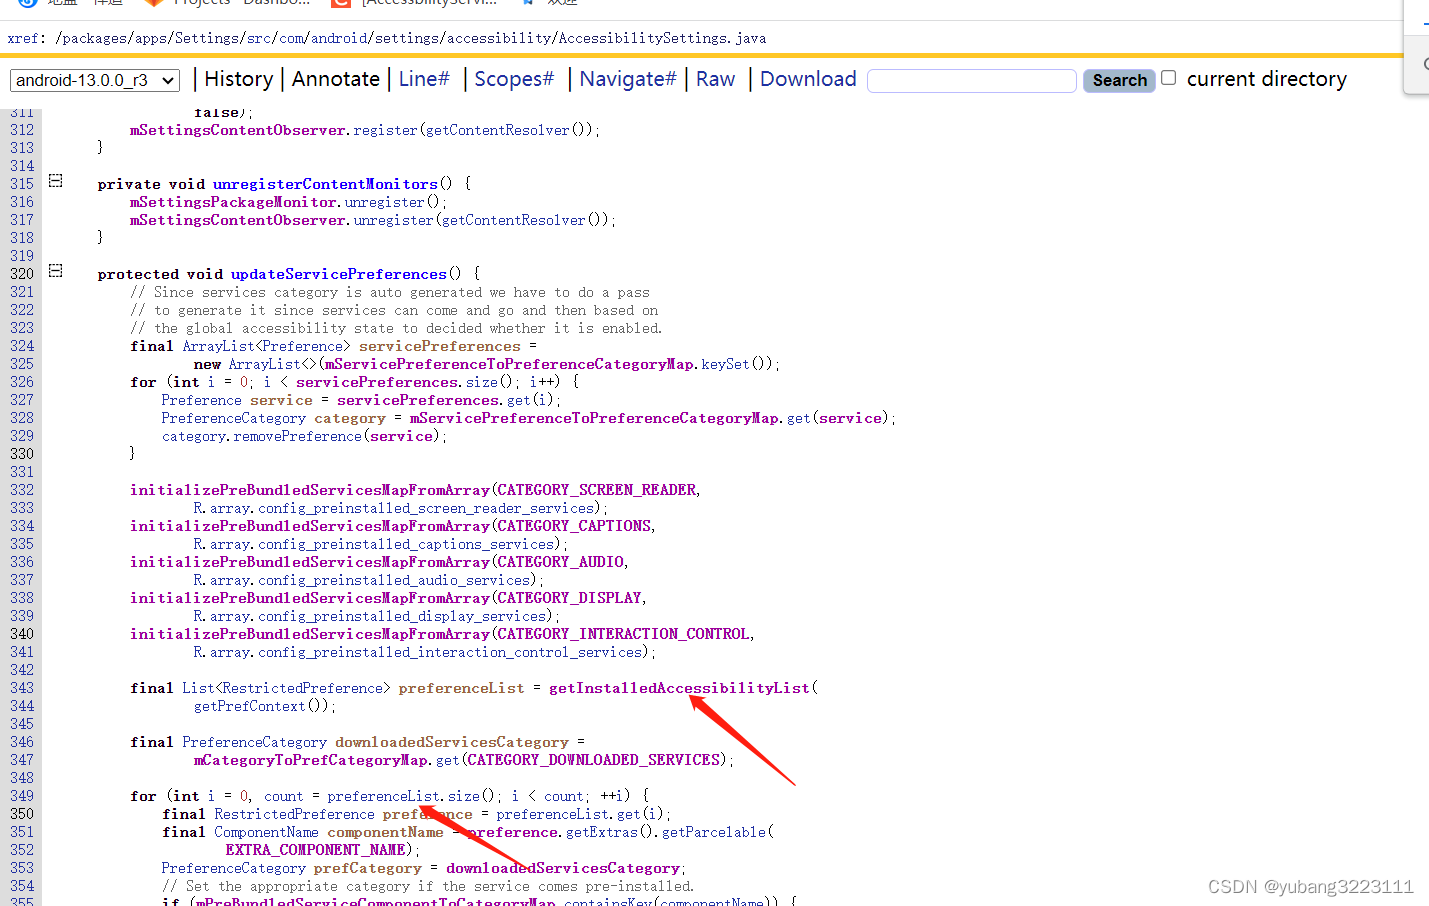The image size is (1429, 906).
Task: Click the Navigate# control
Action: [627, 78]
